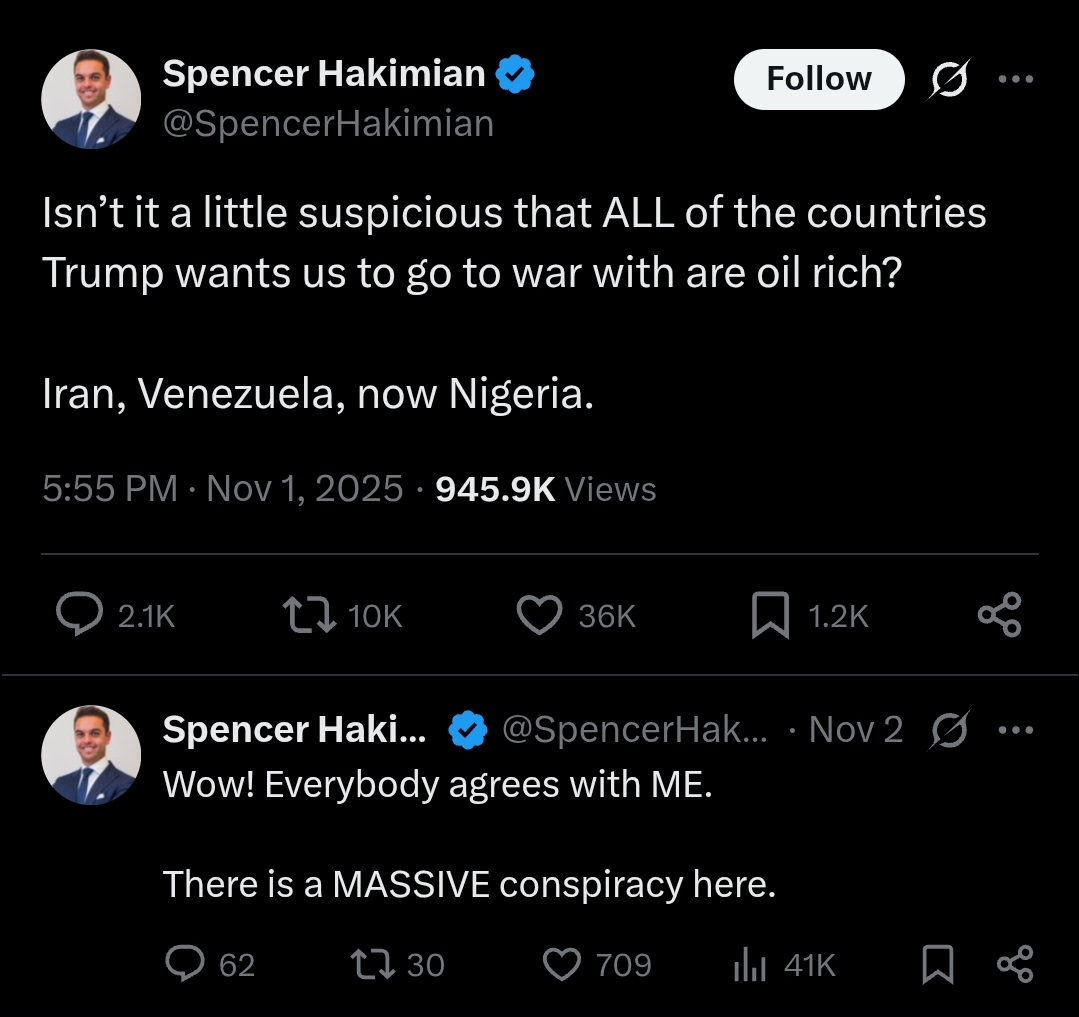
Task: Repost the reply tweet with 30 reposts
Action: tap(372, 964)
